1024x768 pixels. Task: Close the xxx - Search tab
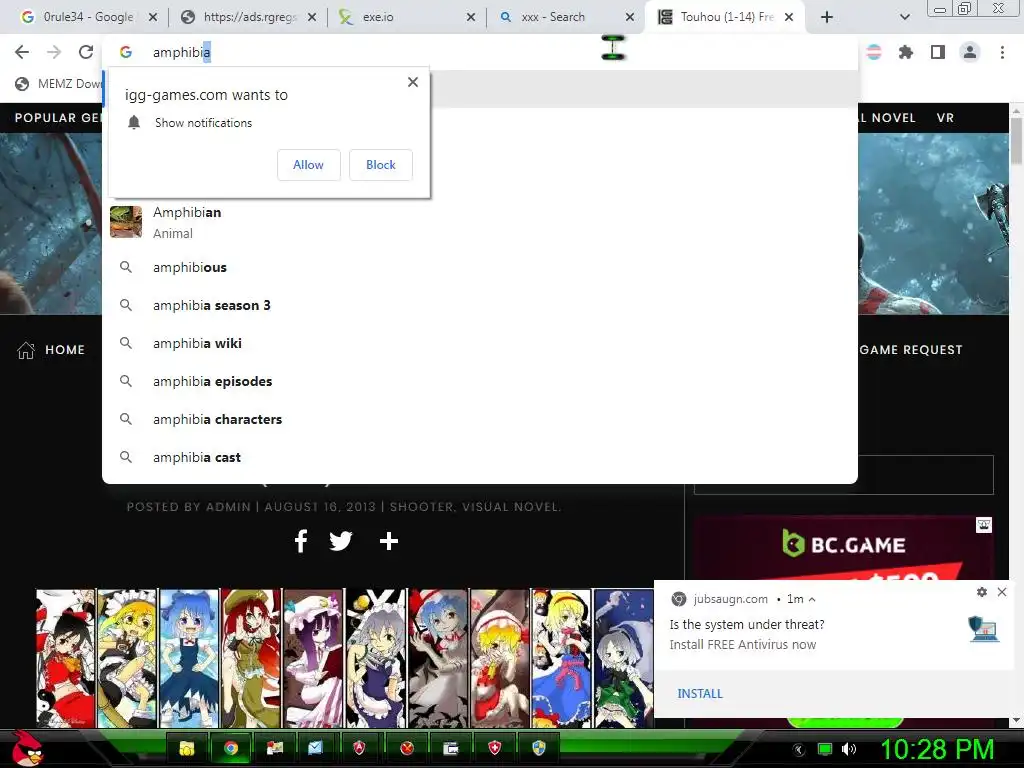tap(630, 17)
